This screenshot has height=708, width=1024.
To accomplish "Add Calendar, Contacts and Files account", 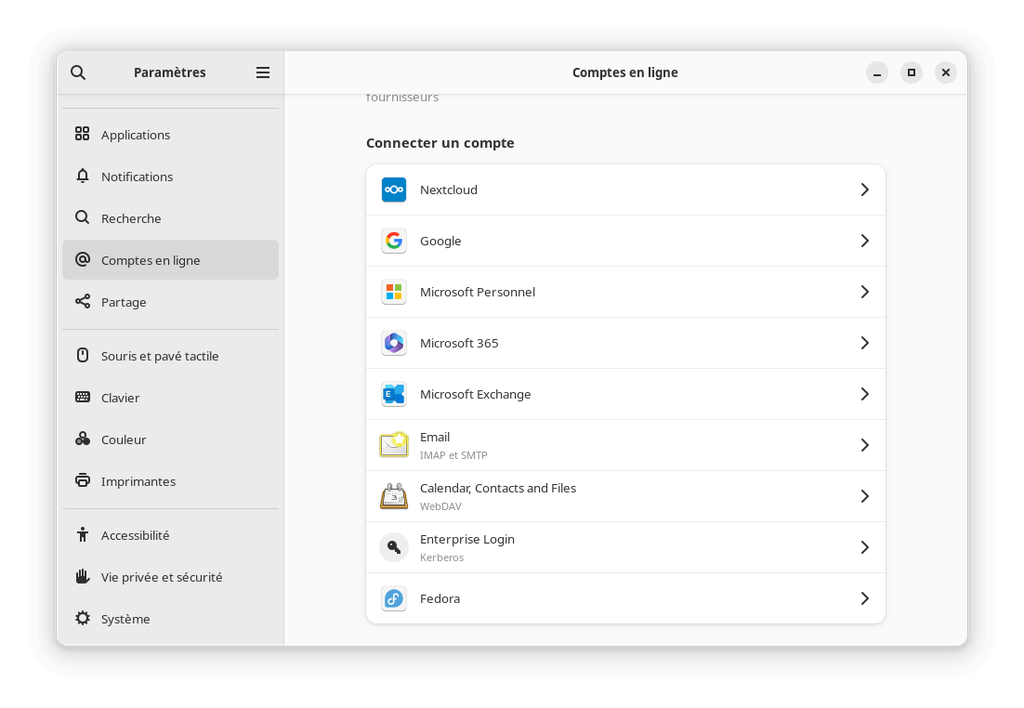I will coord(626,496).
